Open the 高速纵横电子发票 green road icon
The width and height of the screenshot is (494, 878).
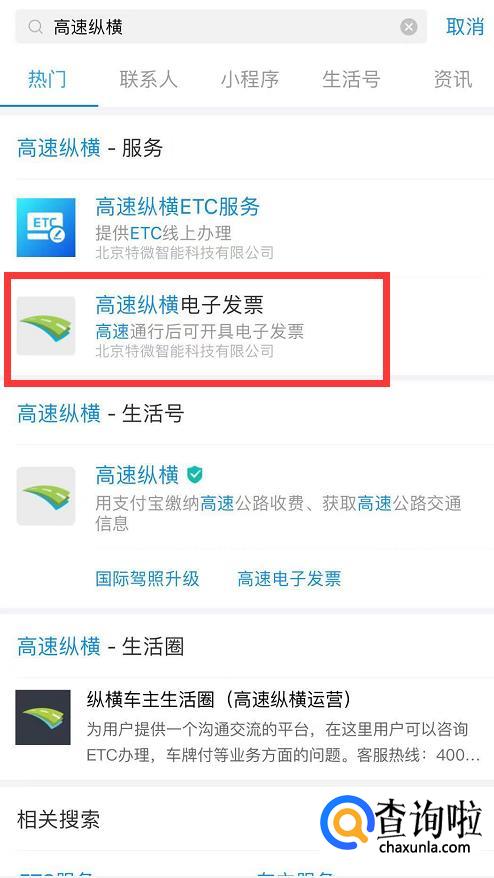46,326
